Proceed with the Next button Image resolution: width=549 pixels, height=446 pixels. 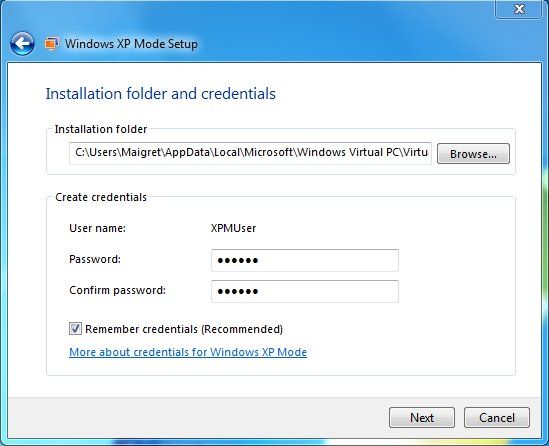(422, 418)
